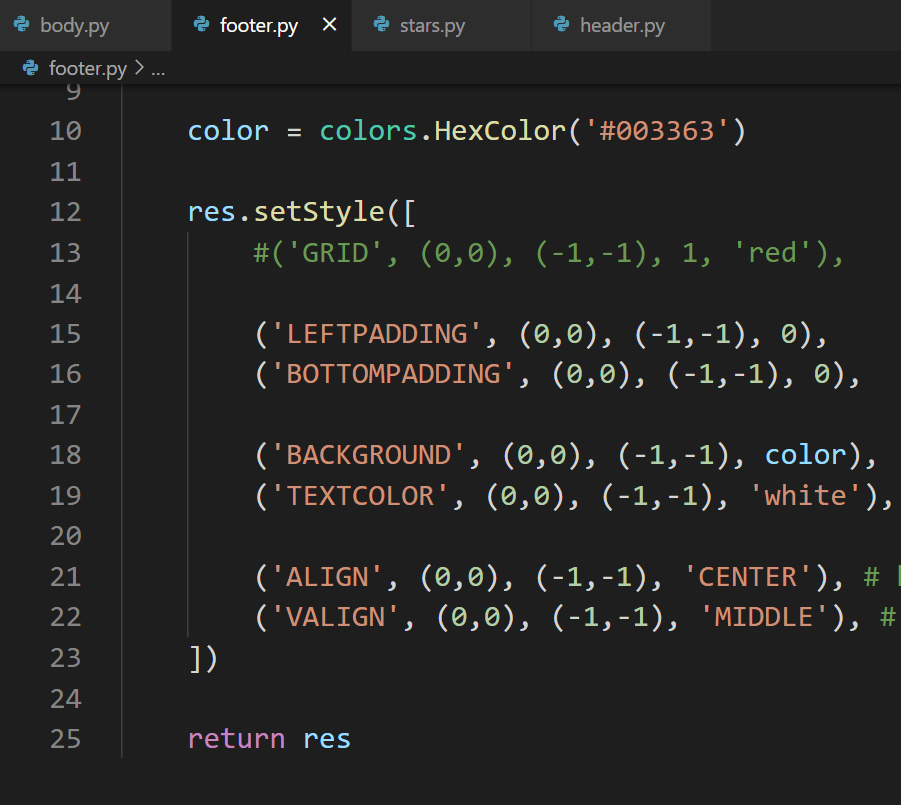Screen dimensions: 901x805
Task: Click the commented GRID line
Action: click(x=548, y=253)
